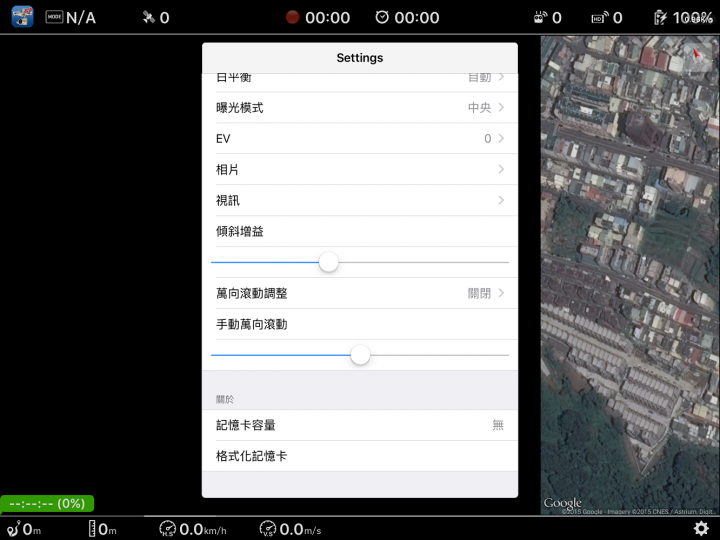This screenshot has width=720, height=540.
Task: Tap the 格式化記憶卡 format SD card button
Action: coord(360,456)
